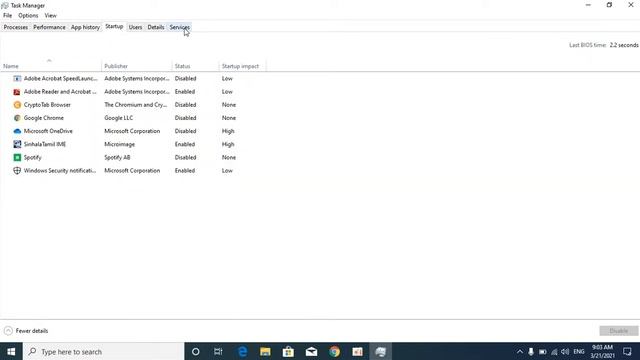Viewport: 640px width, 360px height.
Task: Click the Spotify AB publisher cell
Action: coord(117,157)
